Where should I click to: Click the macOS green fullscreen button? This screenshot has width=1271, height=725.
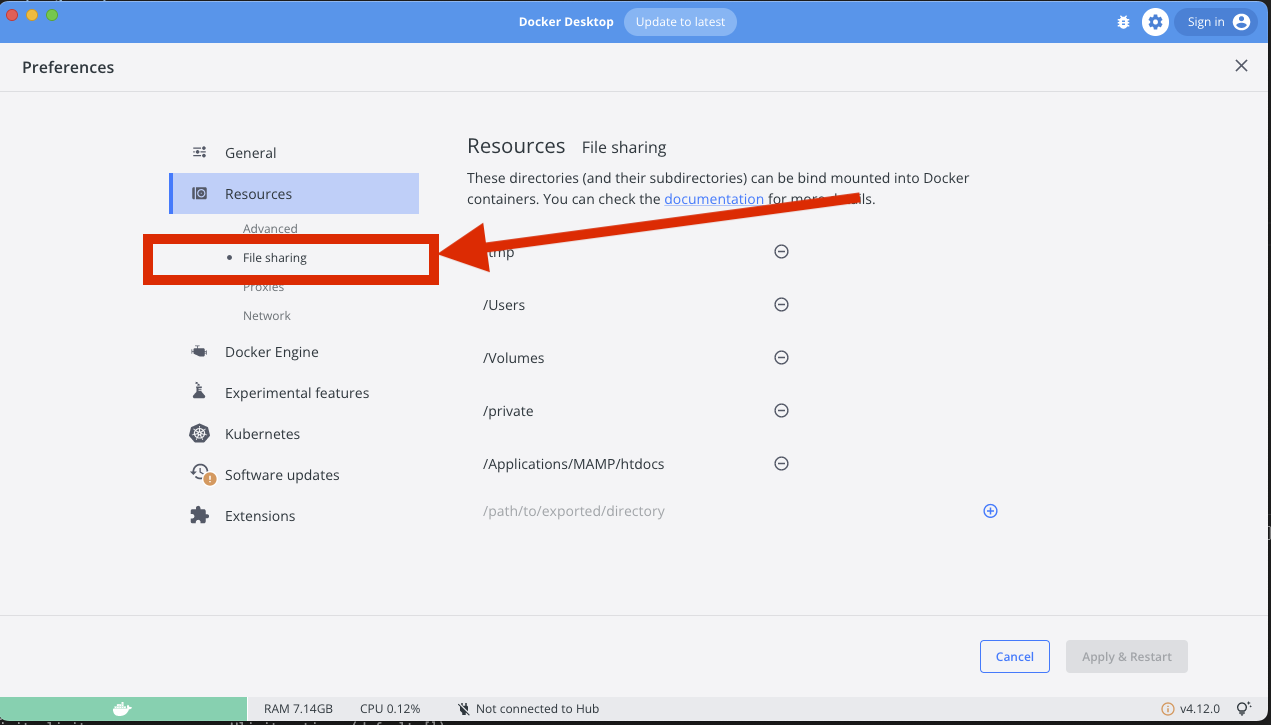pos(52,15)
